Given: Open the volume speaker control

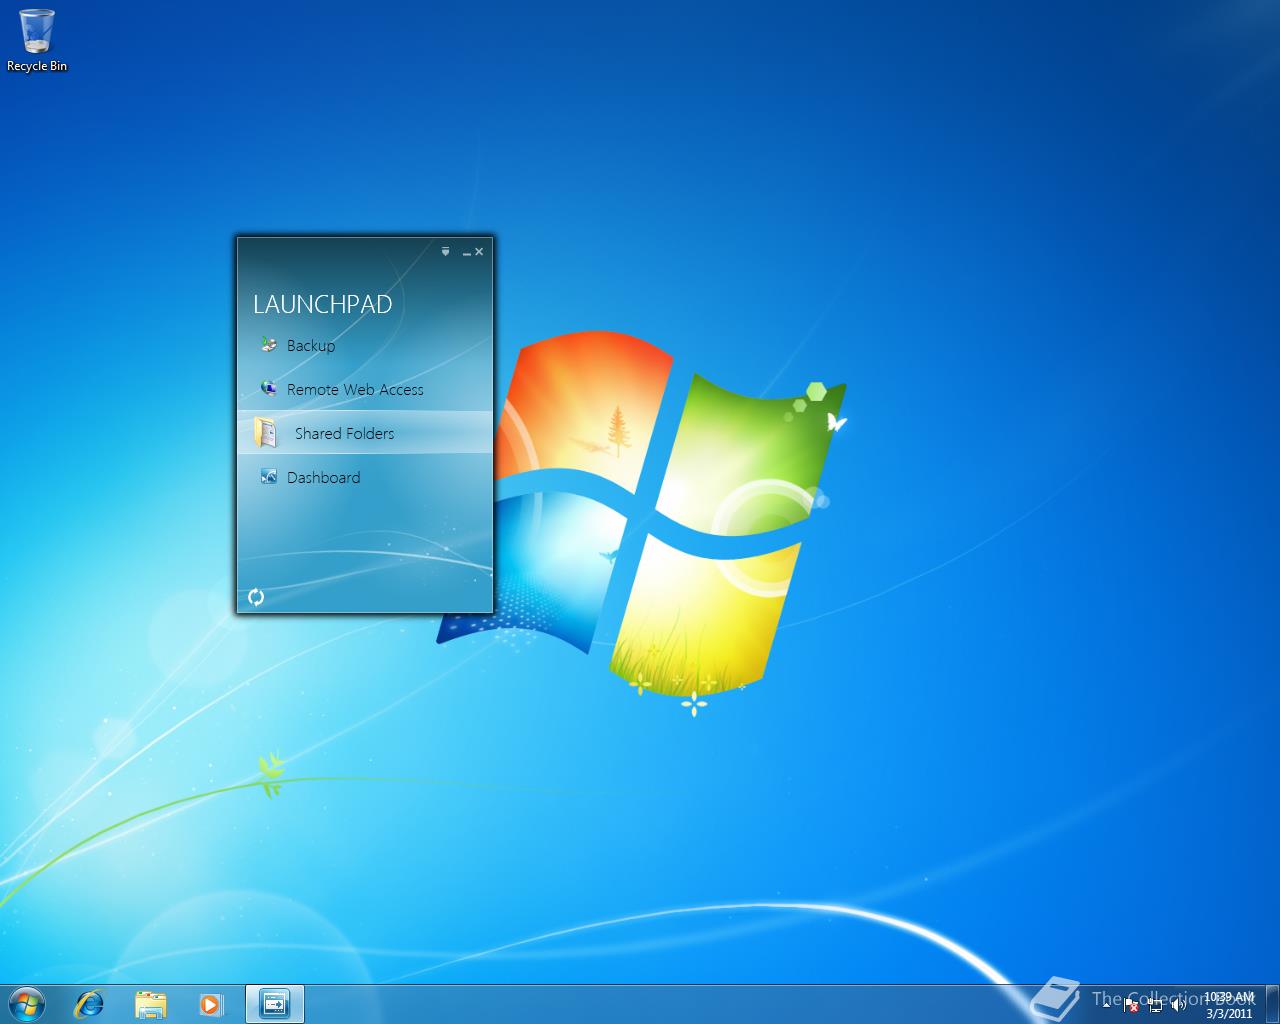Looking at the screenshot, I should point(1178,1005).
